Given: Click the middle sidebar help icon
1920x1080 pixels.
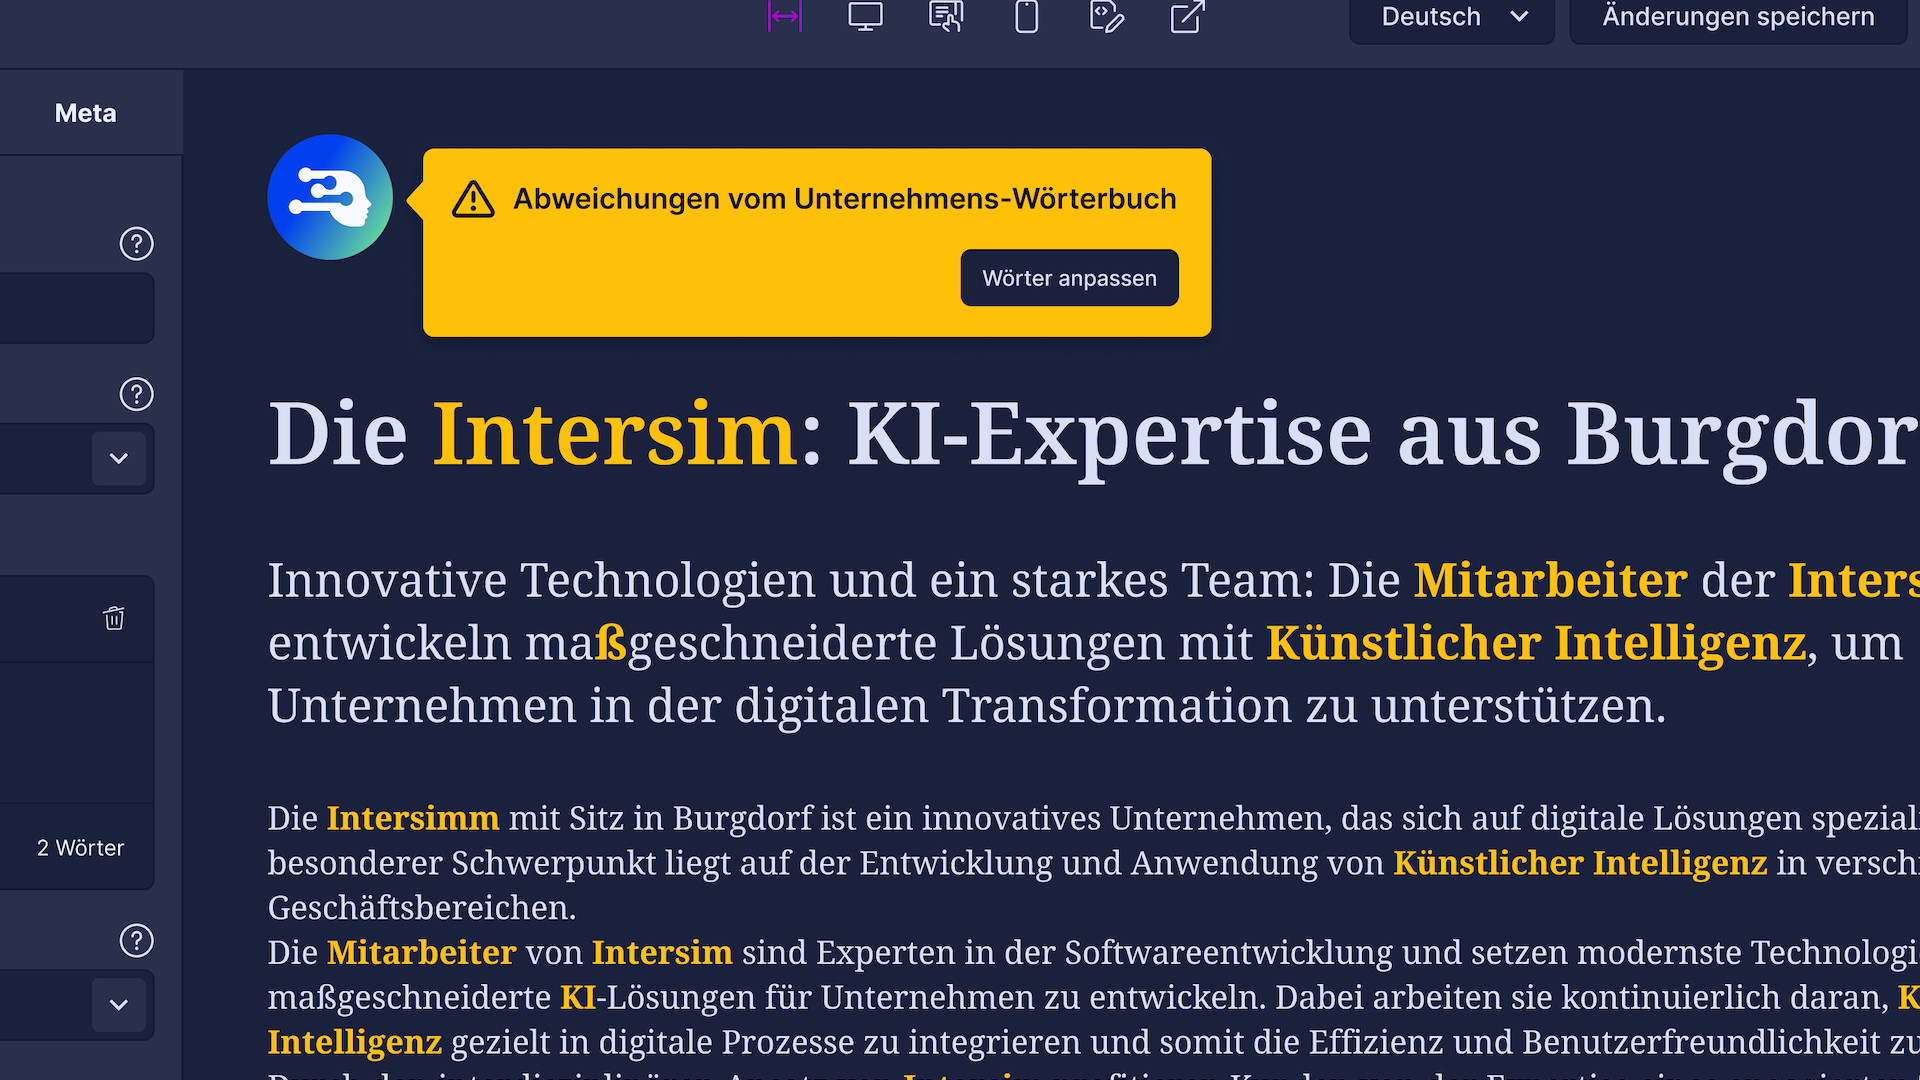Looking at the screenshot, I should (x=136, y=394).
